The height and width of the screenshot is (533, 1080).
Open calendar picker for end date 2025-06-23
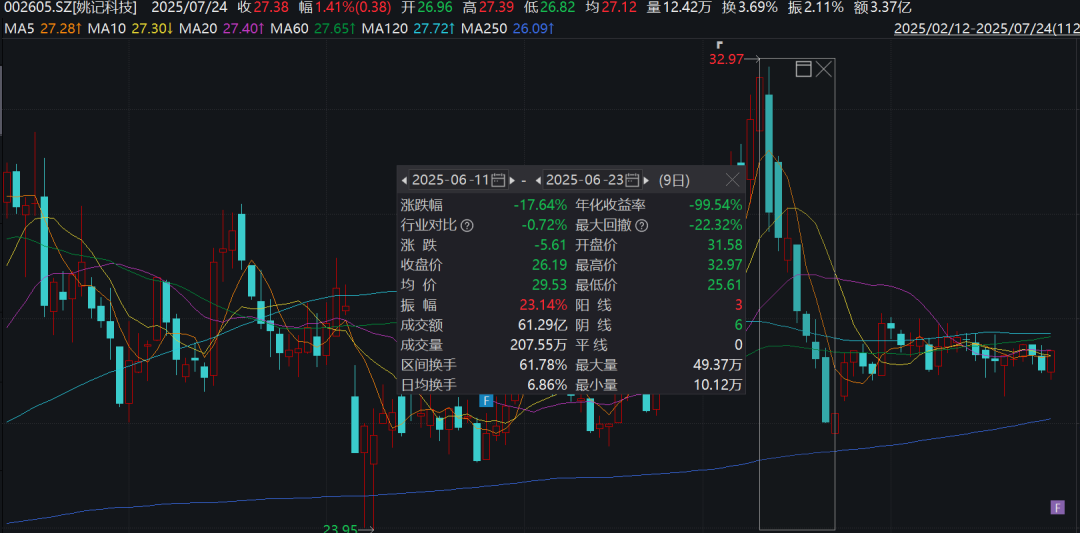pyautogui.click(x=634, y=180)
